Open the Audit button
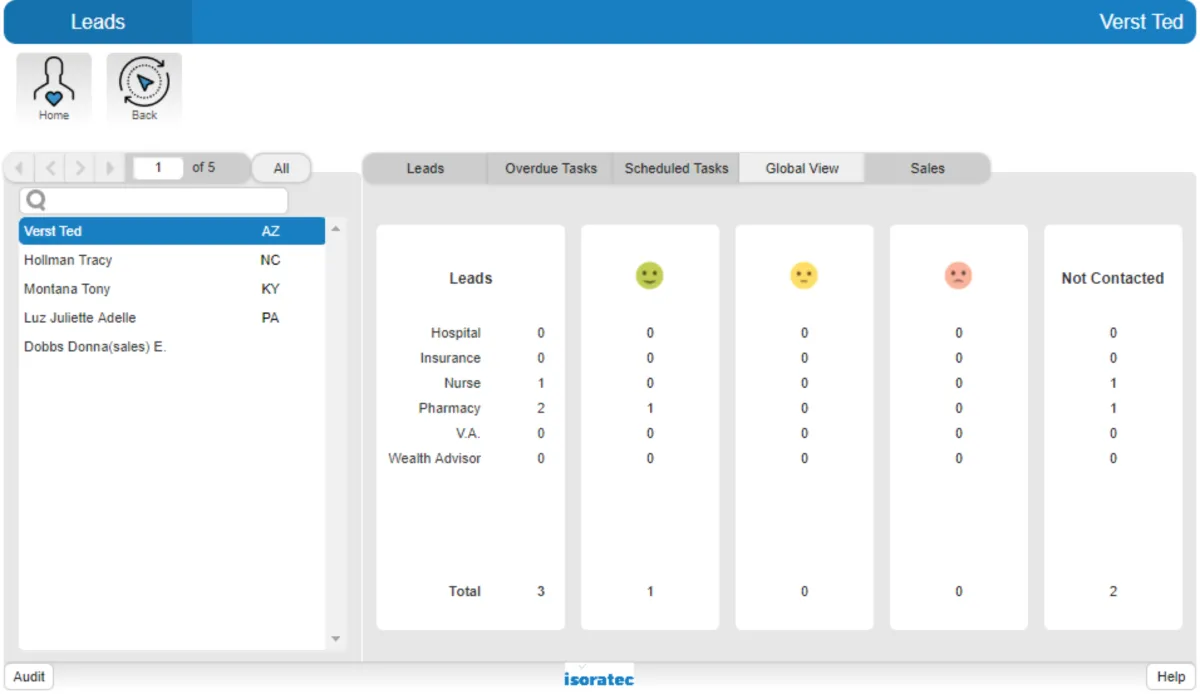The image size is (1200, 694). coord(29,677)
